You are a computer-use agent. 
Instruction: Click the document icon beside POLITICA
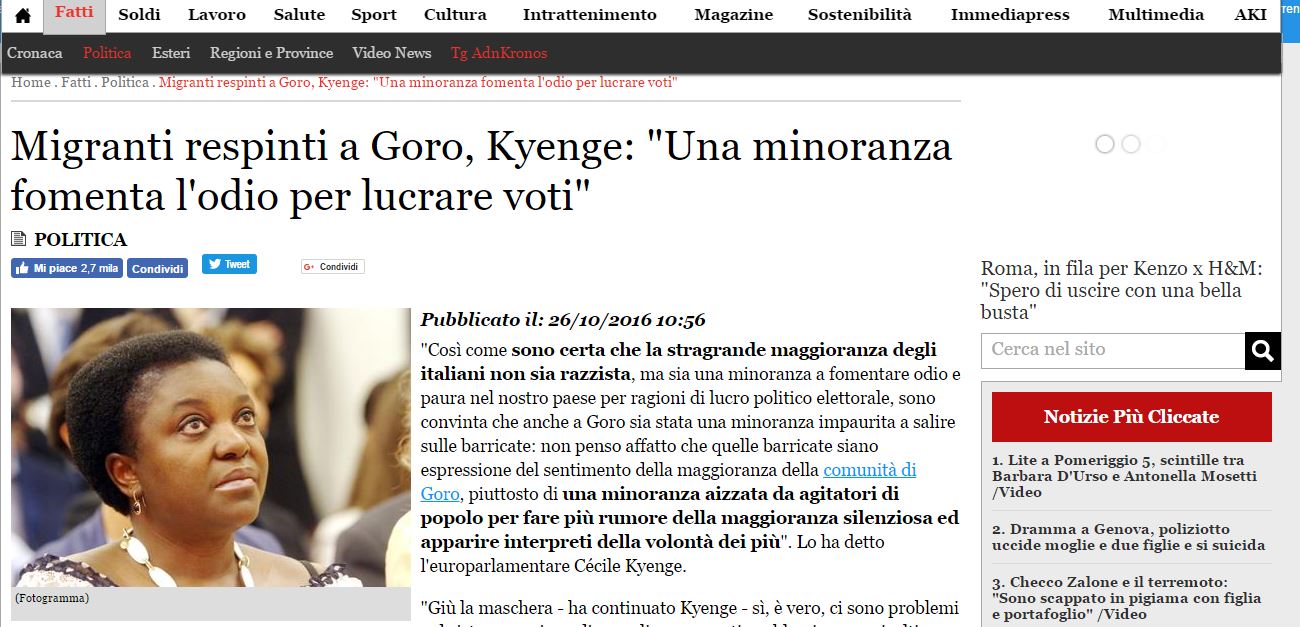tap(18, 239)
